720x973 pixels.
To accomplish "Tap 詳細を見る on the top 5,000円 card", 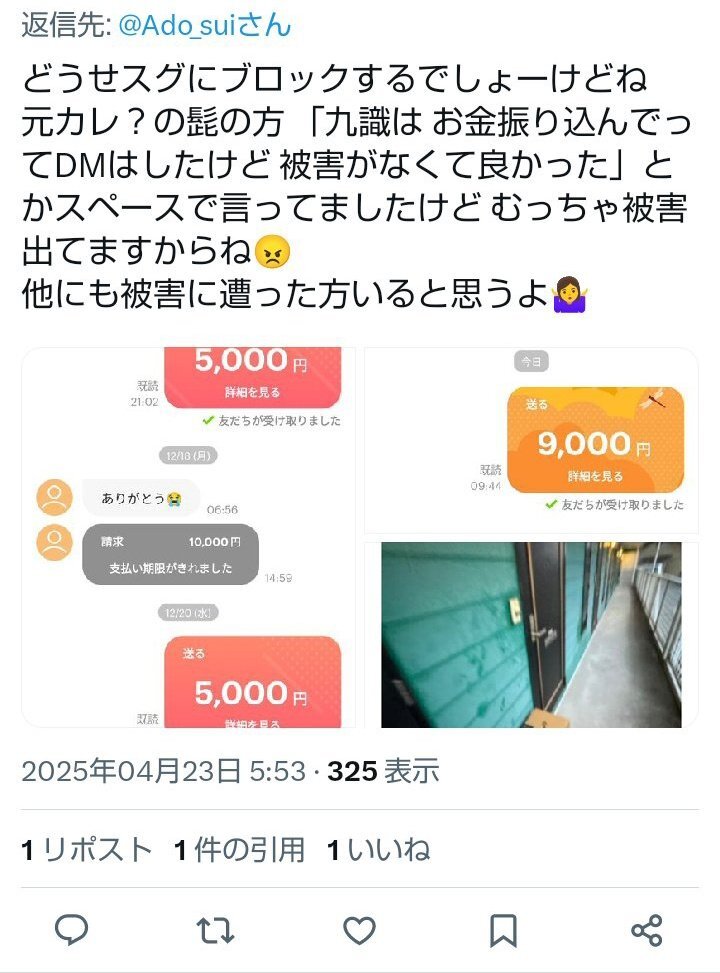I will pyautogui.click(x=252, y=392).
